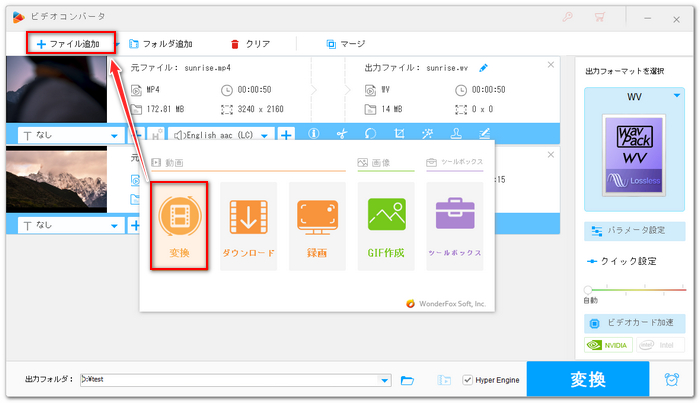This screenshot has width=700, height=403.
Task: Open subtitle dropdown なし on second video
Action: (x=71, y=225)
